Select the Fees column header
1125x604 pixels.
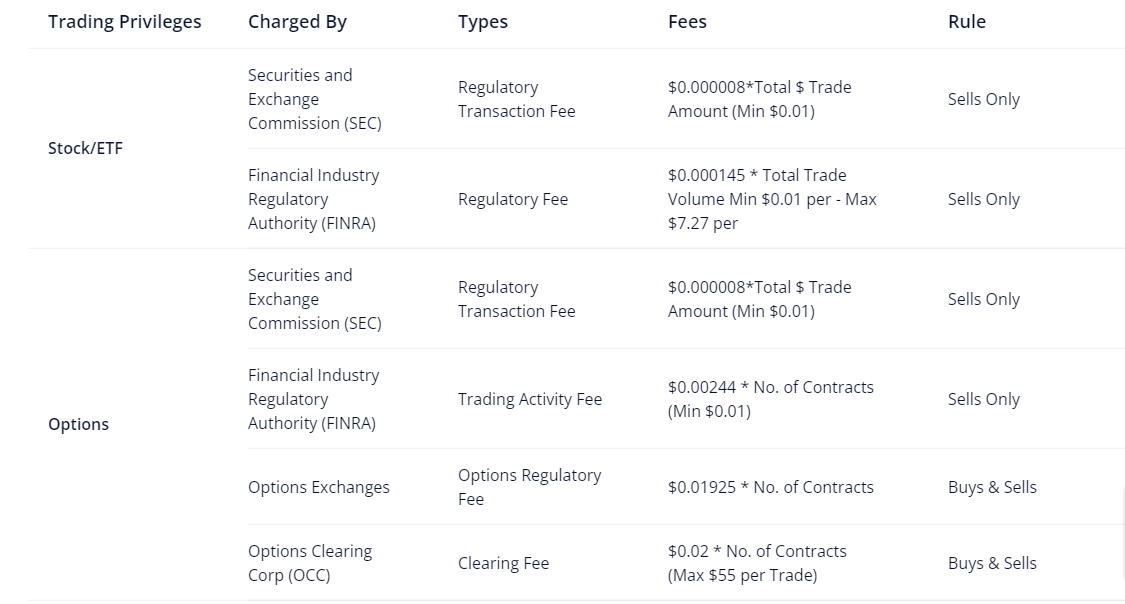click(687, 22)
